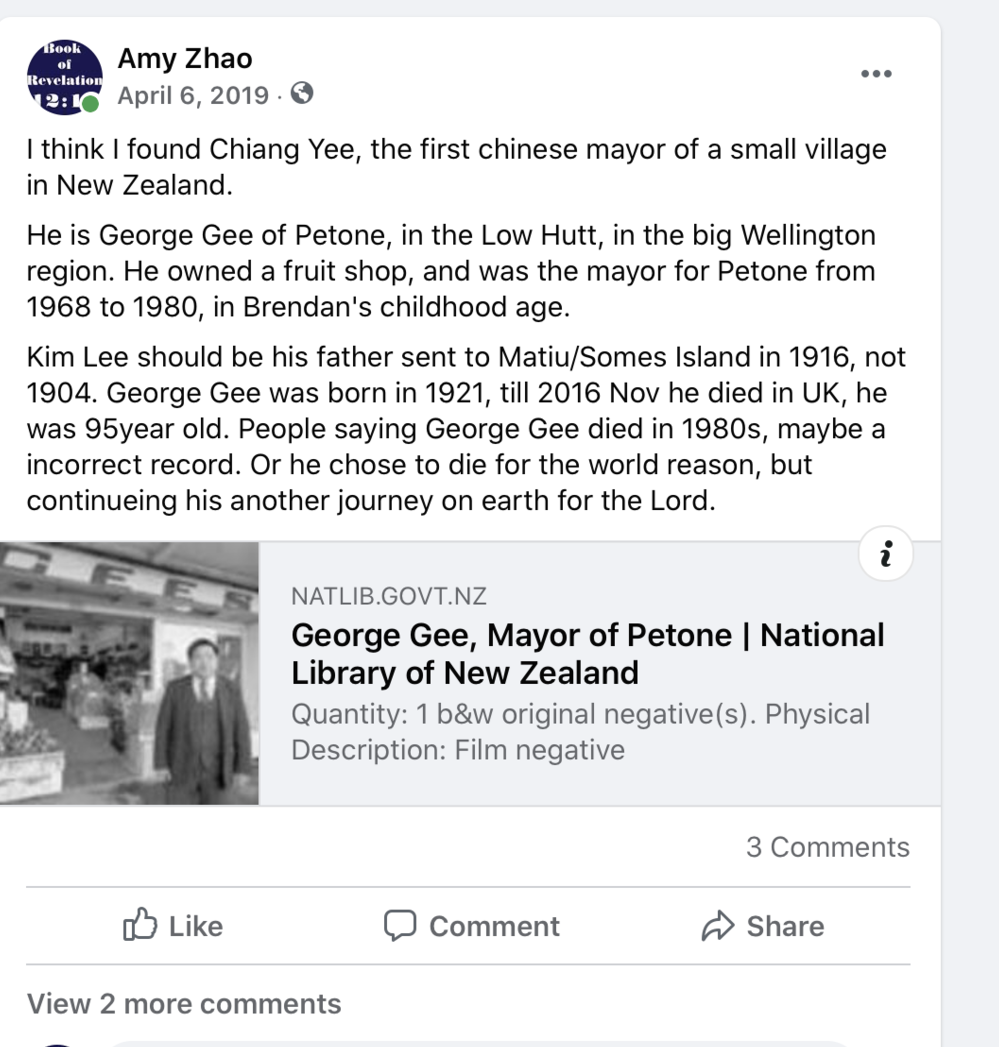Click the paragraph about Petone fruit shop
Screen dimensions: 999x1047
tap(450, 271)
